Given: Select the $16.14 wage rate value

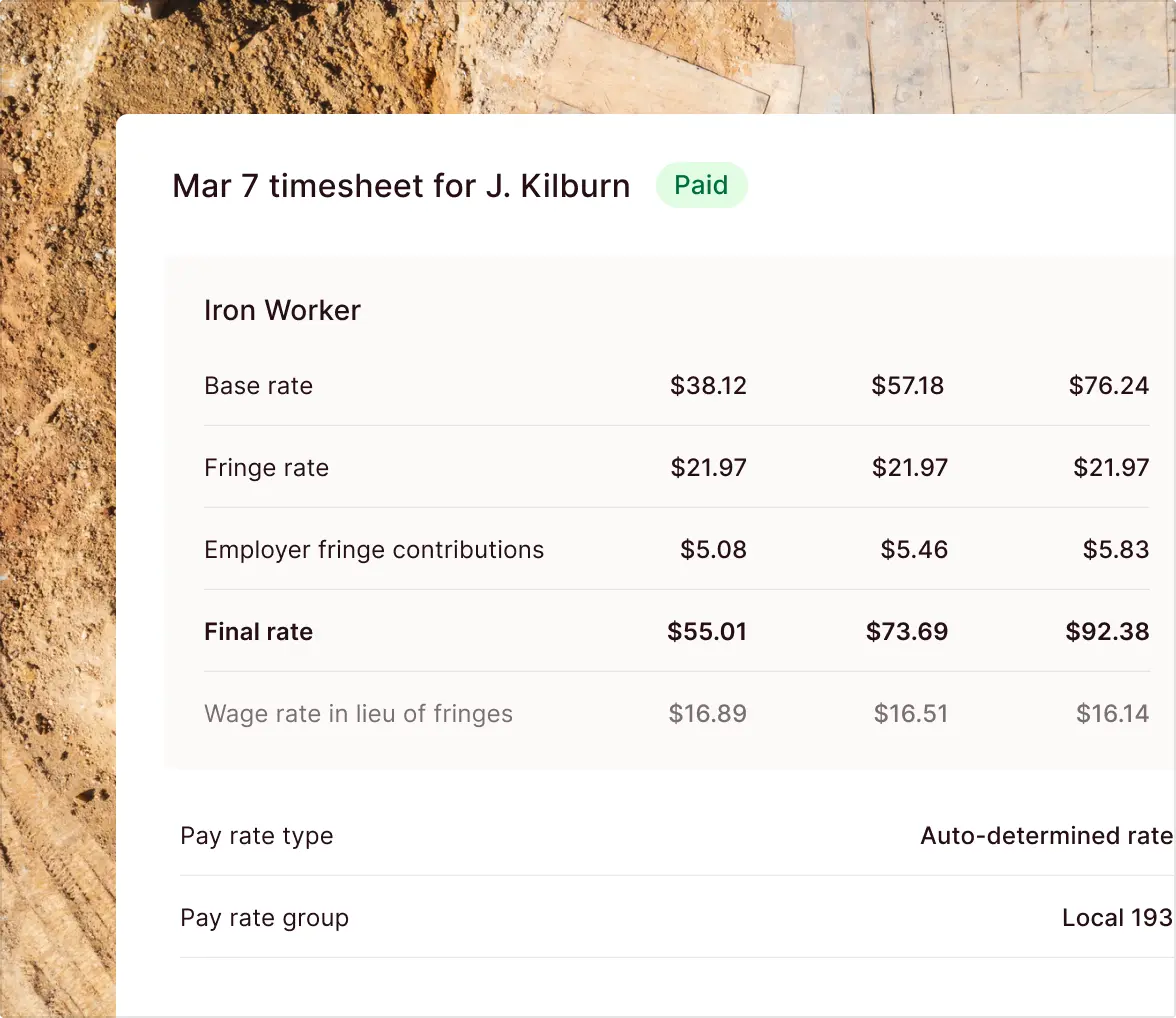Looking at the screenshot, I should tap(1112, 713).
